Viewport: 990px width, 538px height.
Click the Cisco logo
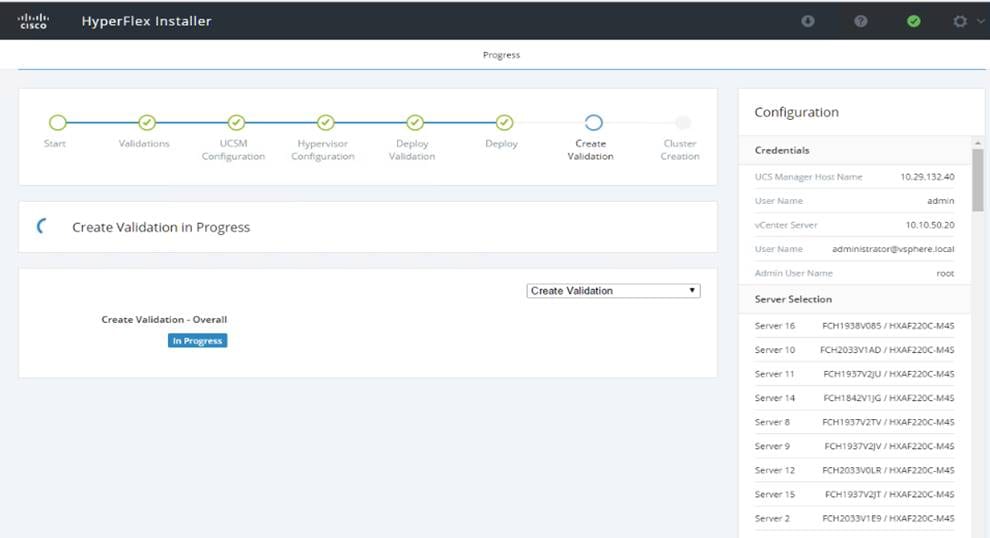33,21
